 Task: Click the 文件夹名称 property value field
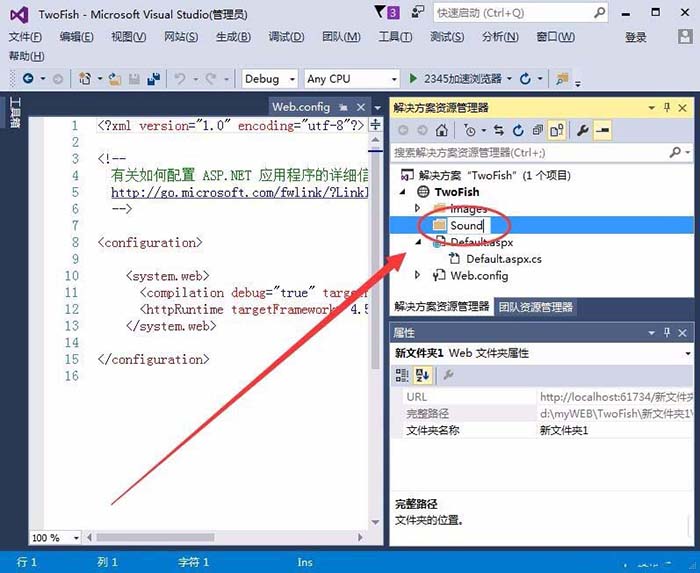pos(615,431)
